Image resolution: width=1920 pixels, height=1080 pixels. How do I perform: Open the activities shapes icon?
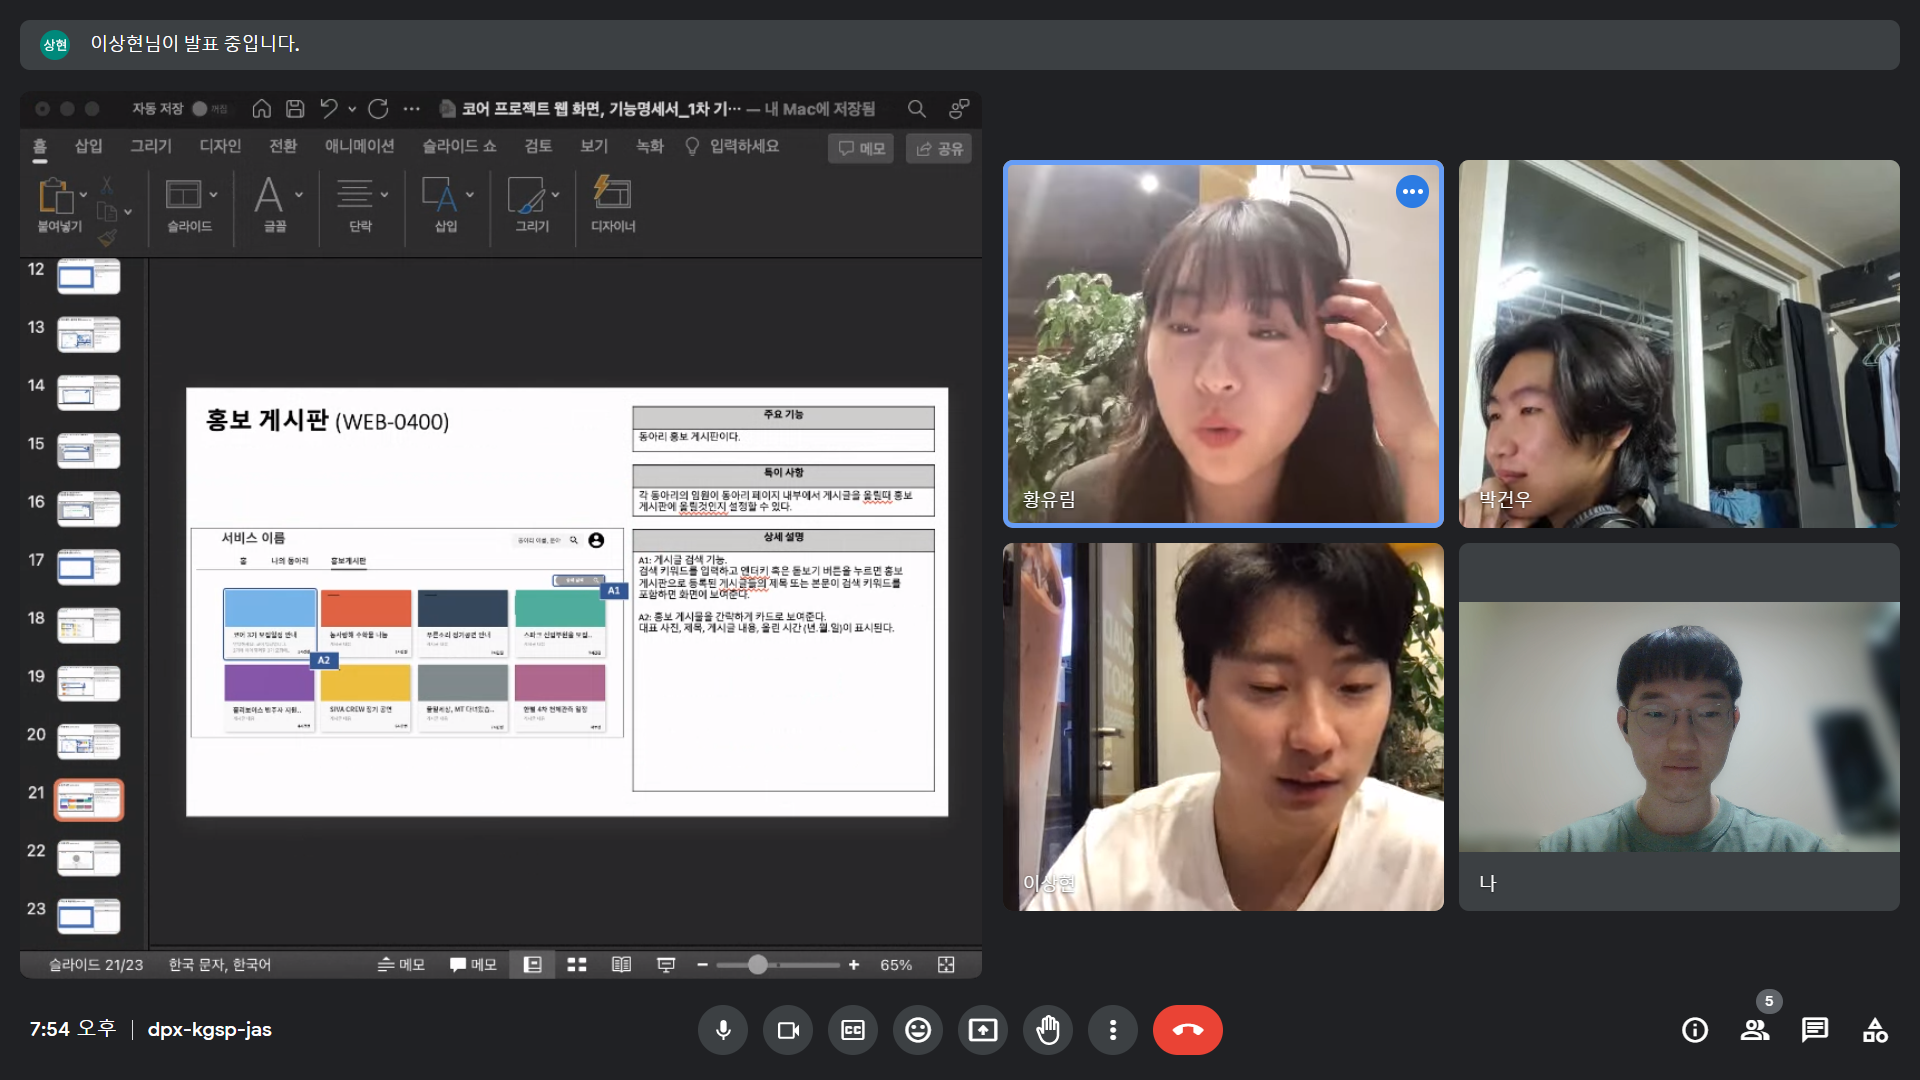click(x=1875, y=1030)
